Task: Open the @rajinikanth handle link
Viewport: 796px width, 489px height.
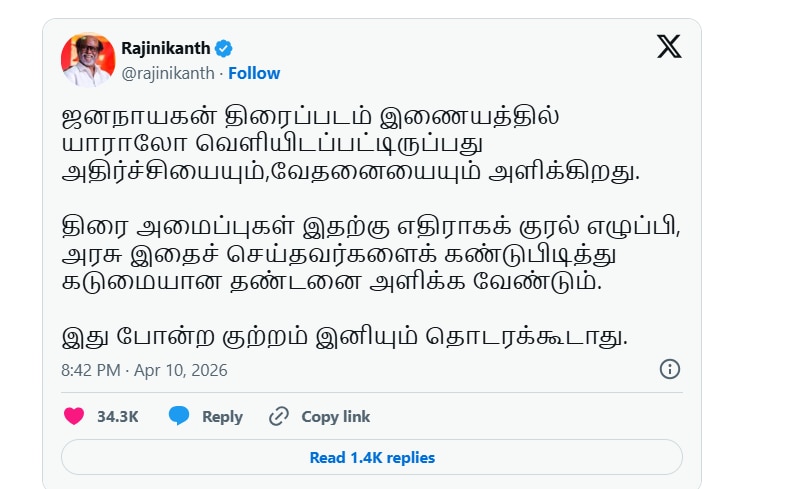Action: pos(168,73)
